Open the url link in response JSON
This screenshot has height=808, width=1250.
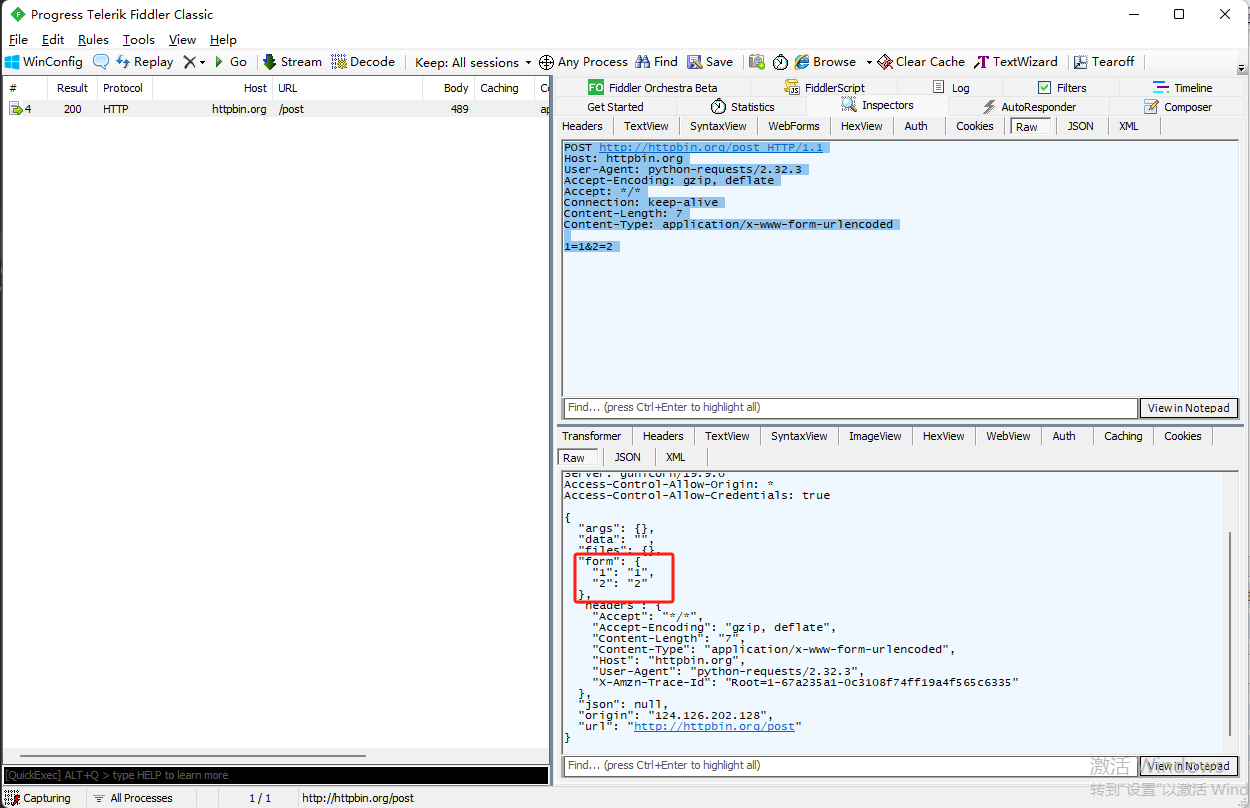tap(714, 726)
